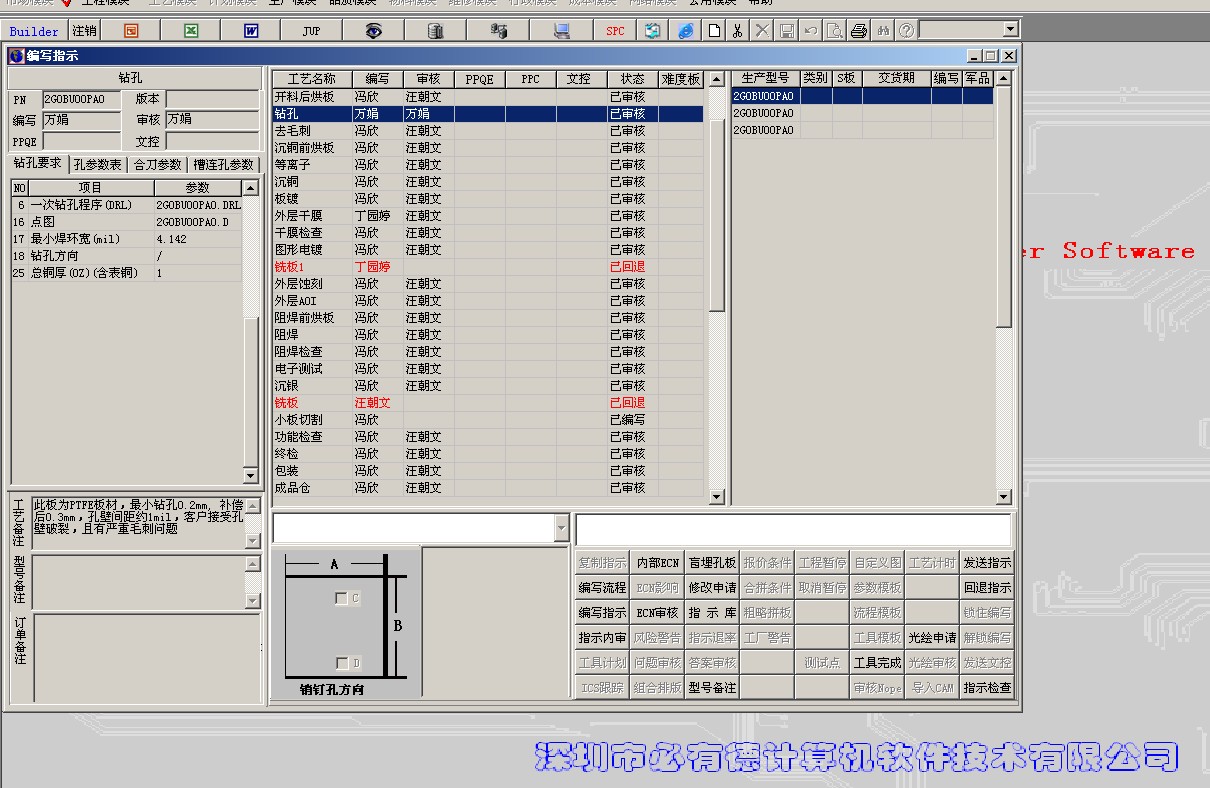Image resolution: width=1210 pixels, height=788 pixels.
Task: Open the Word export icon in toolbar
Action: (251, 31)
